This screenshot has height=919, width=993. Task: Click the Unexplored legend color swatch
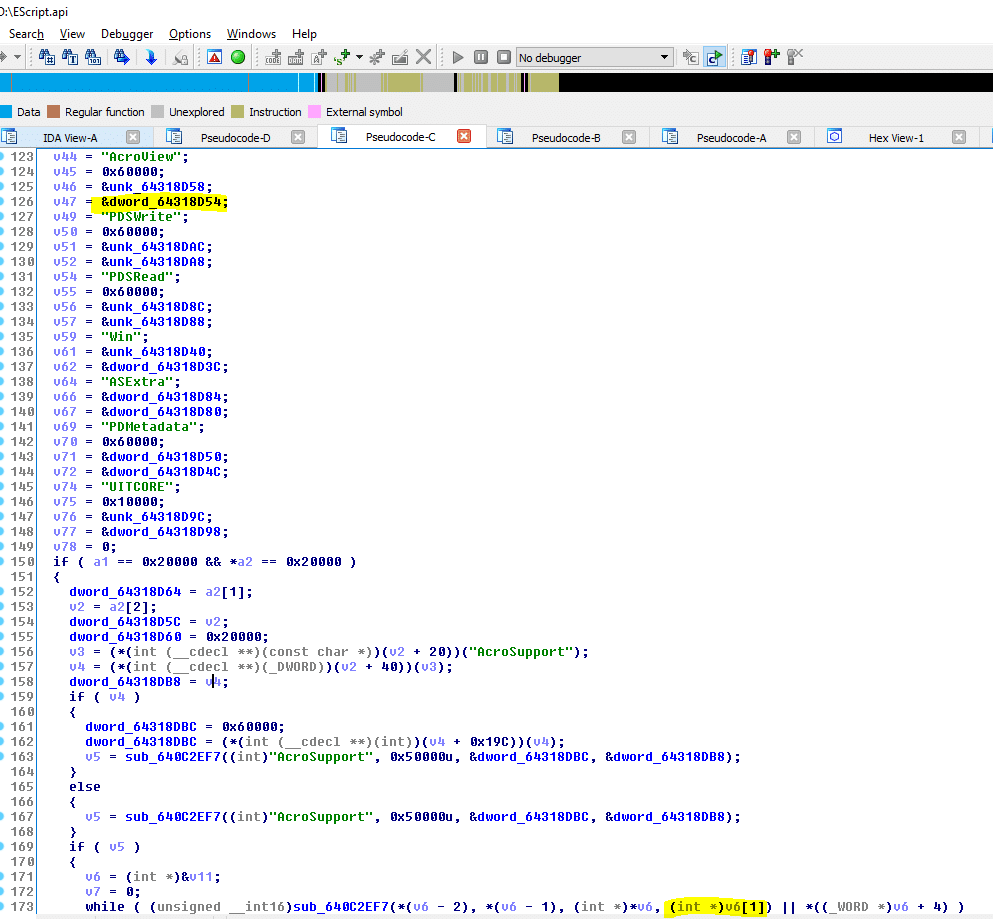pos(158,112)
